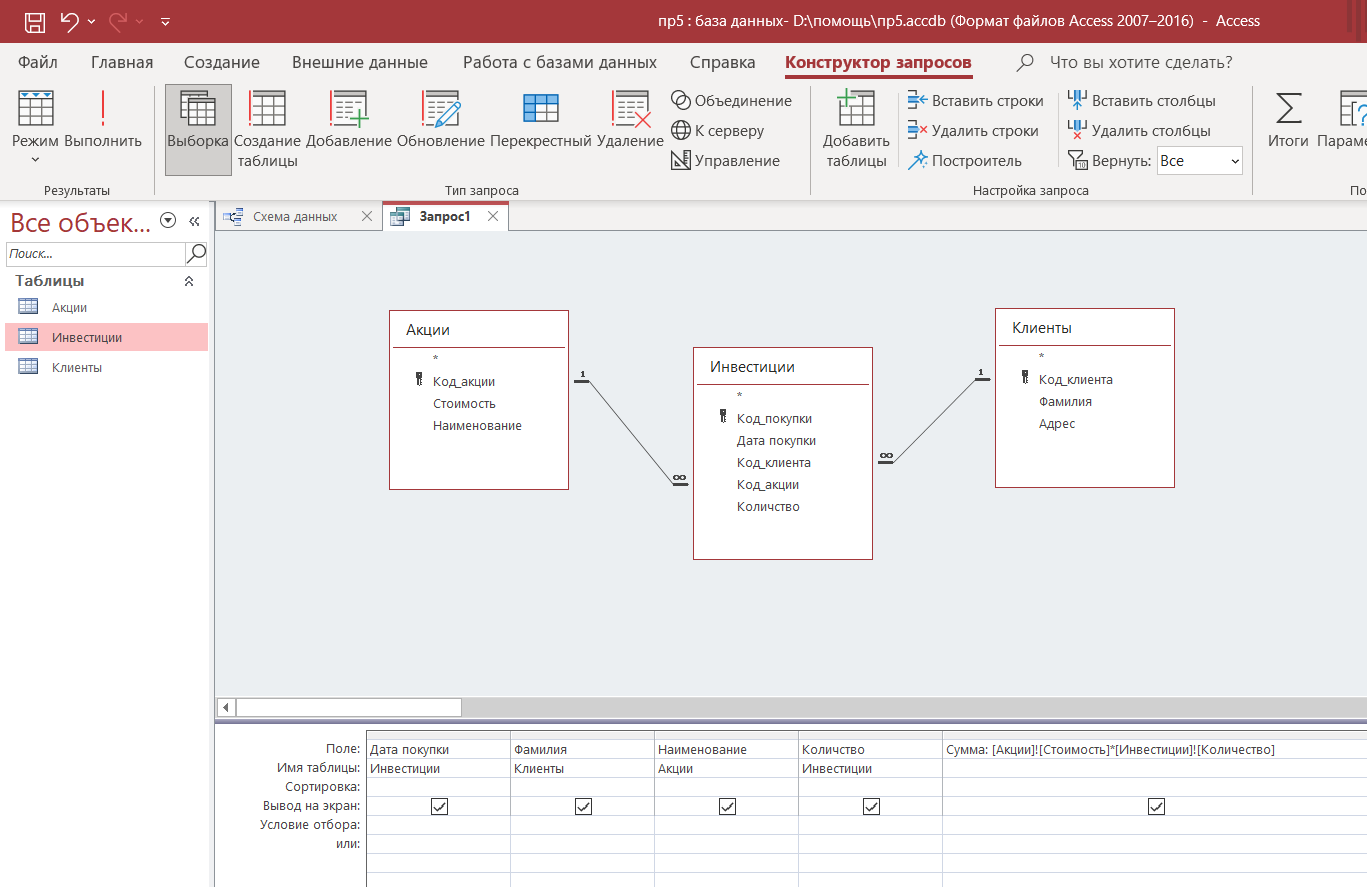
Task: Click the Управление button
Action: point(725,160)
